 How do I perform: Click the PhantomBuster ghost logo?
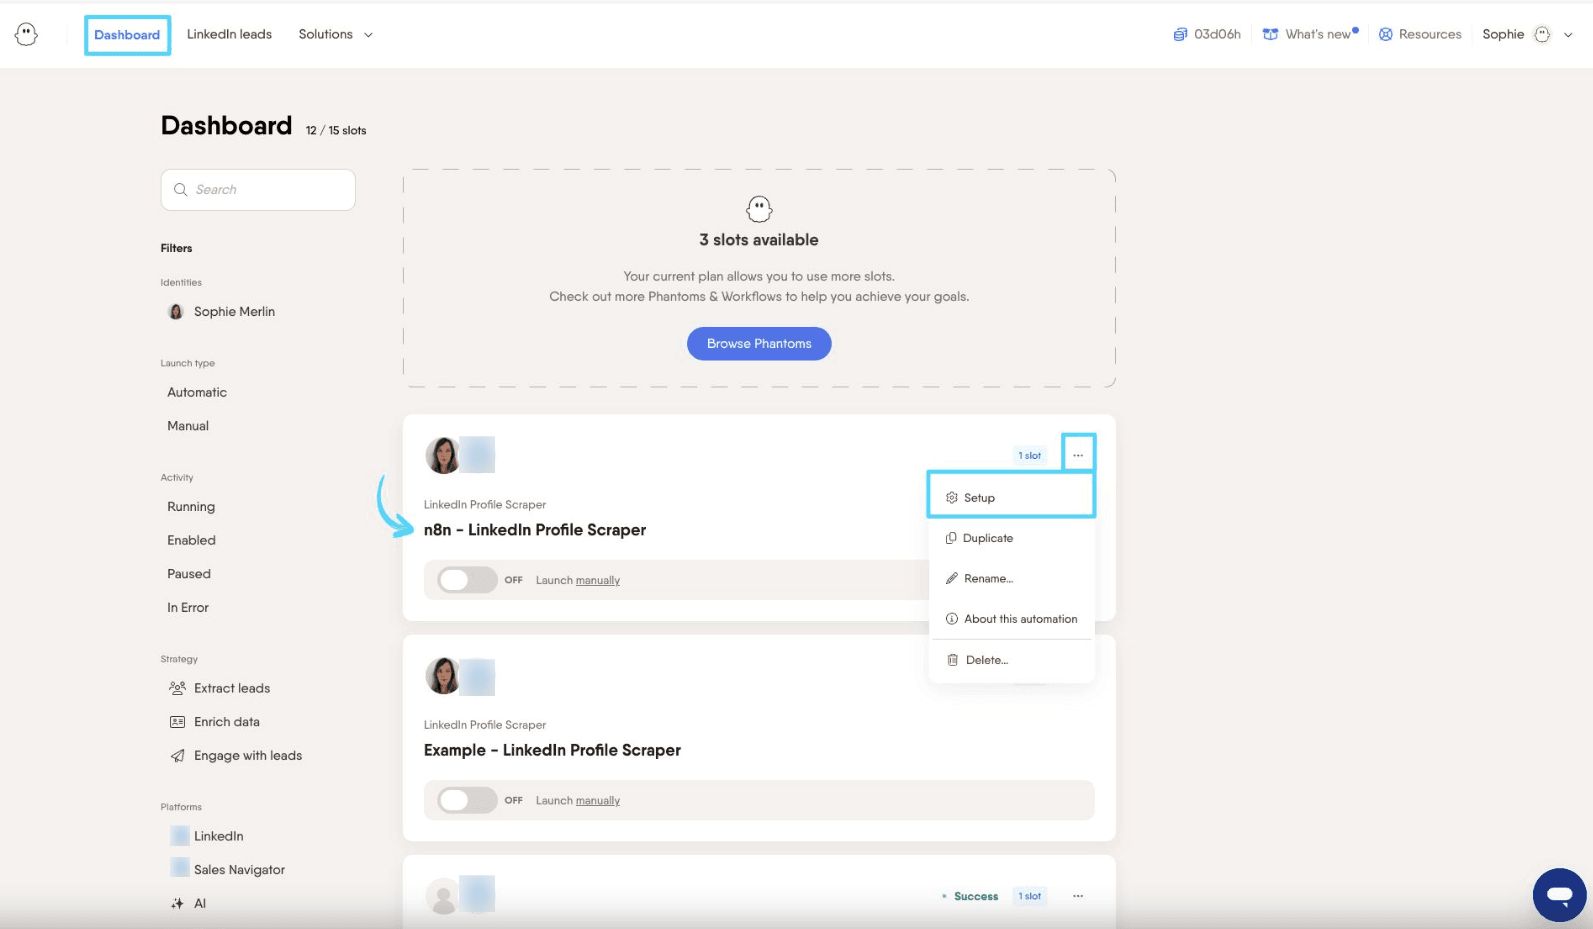click(x=27, y=35)
